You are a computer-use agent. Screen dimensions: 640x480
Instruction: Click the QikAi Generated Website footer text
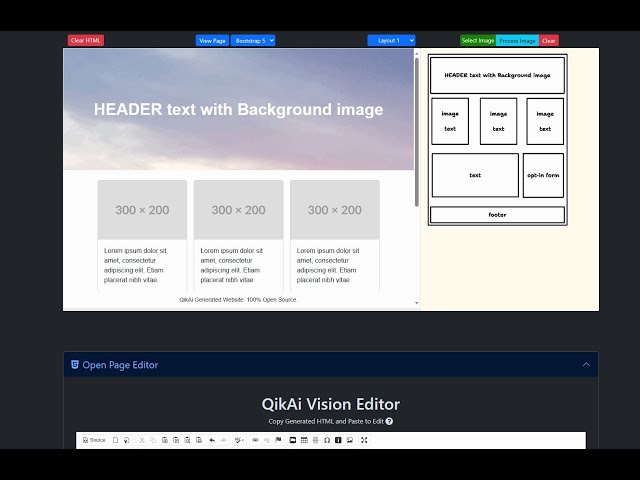tap(238, 300)
